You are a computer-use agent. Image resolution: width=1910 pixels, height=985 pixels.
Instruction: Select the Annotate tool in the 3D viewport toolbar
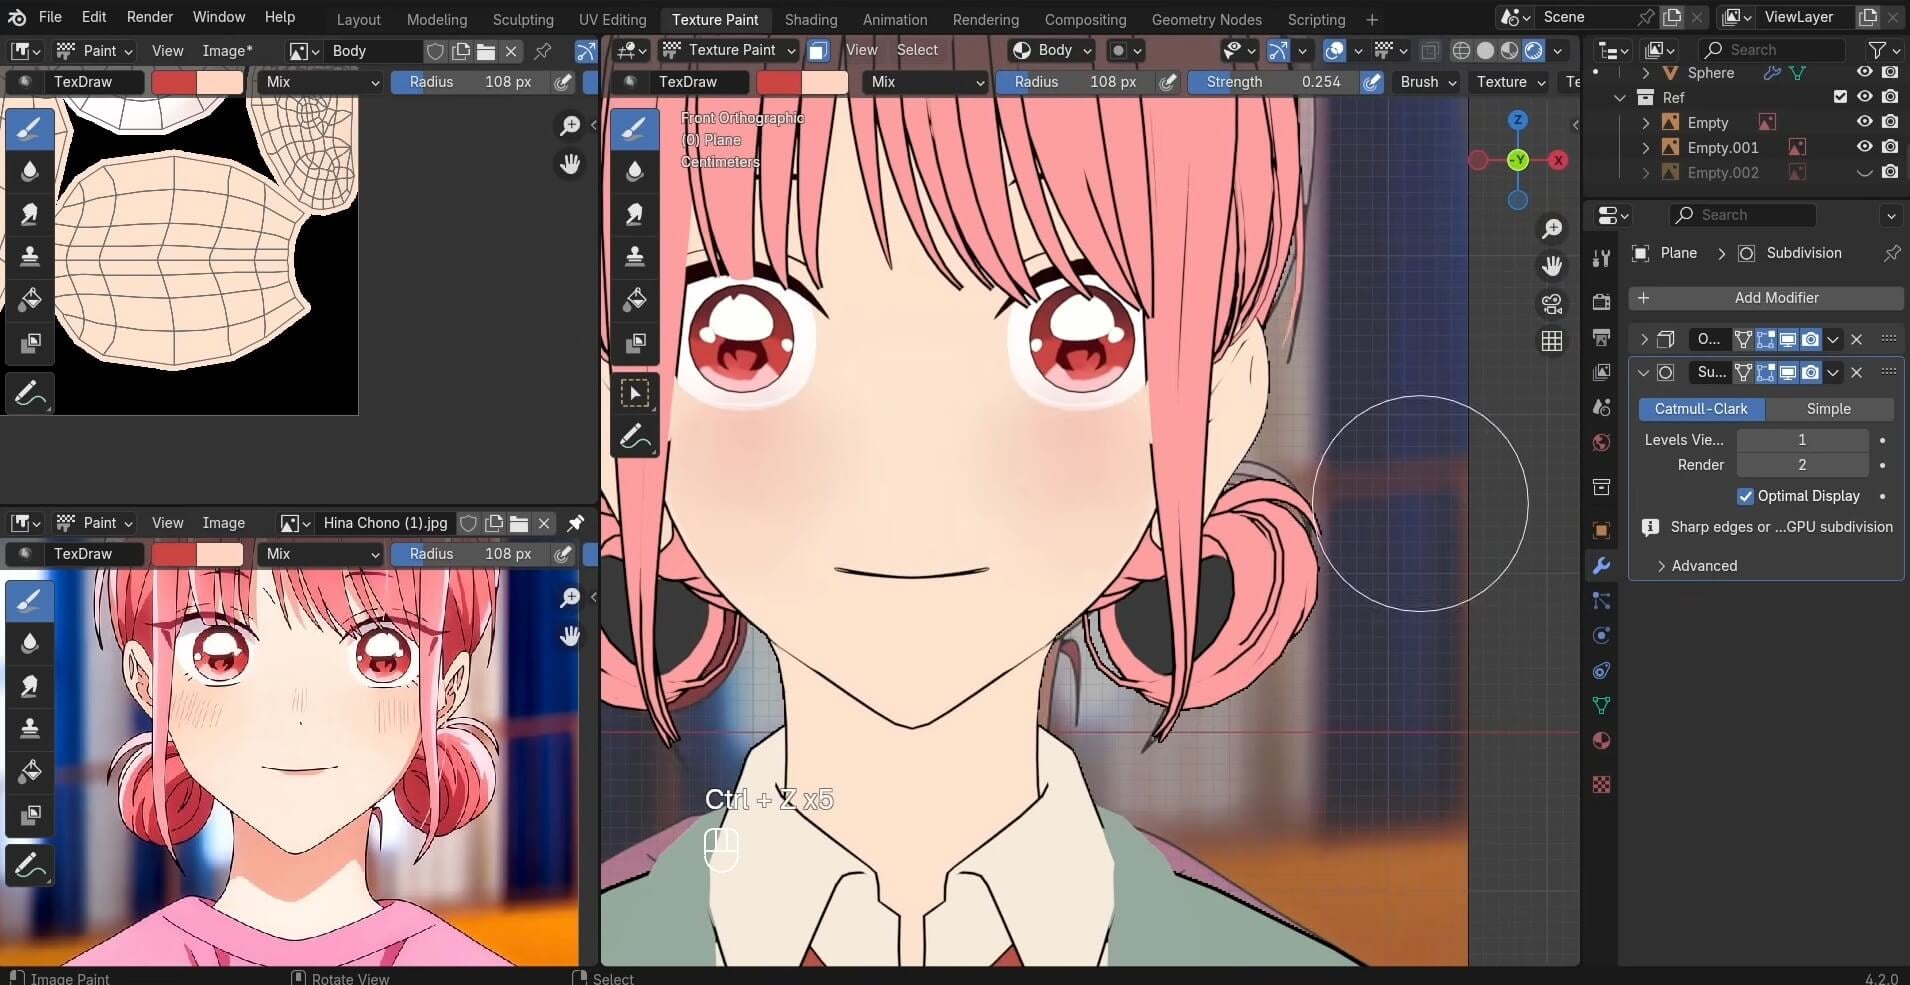coord(635,437)
